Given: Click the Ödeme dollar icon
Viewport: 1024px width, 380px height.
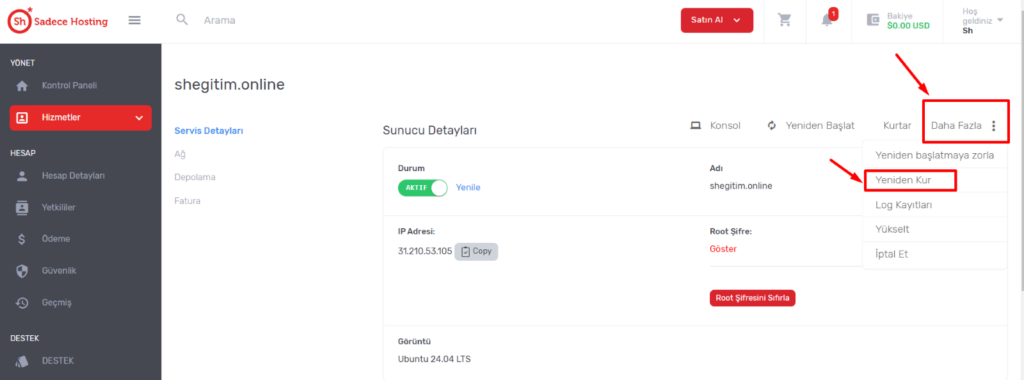Looking at the screenshot, I should (22, 239).
